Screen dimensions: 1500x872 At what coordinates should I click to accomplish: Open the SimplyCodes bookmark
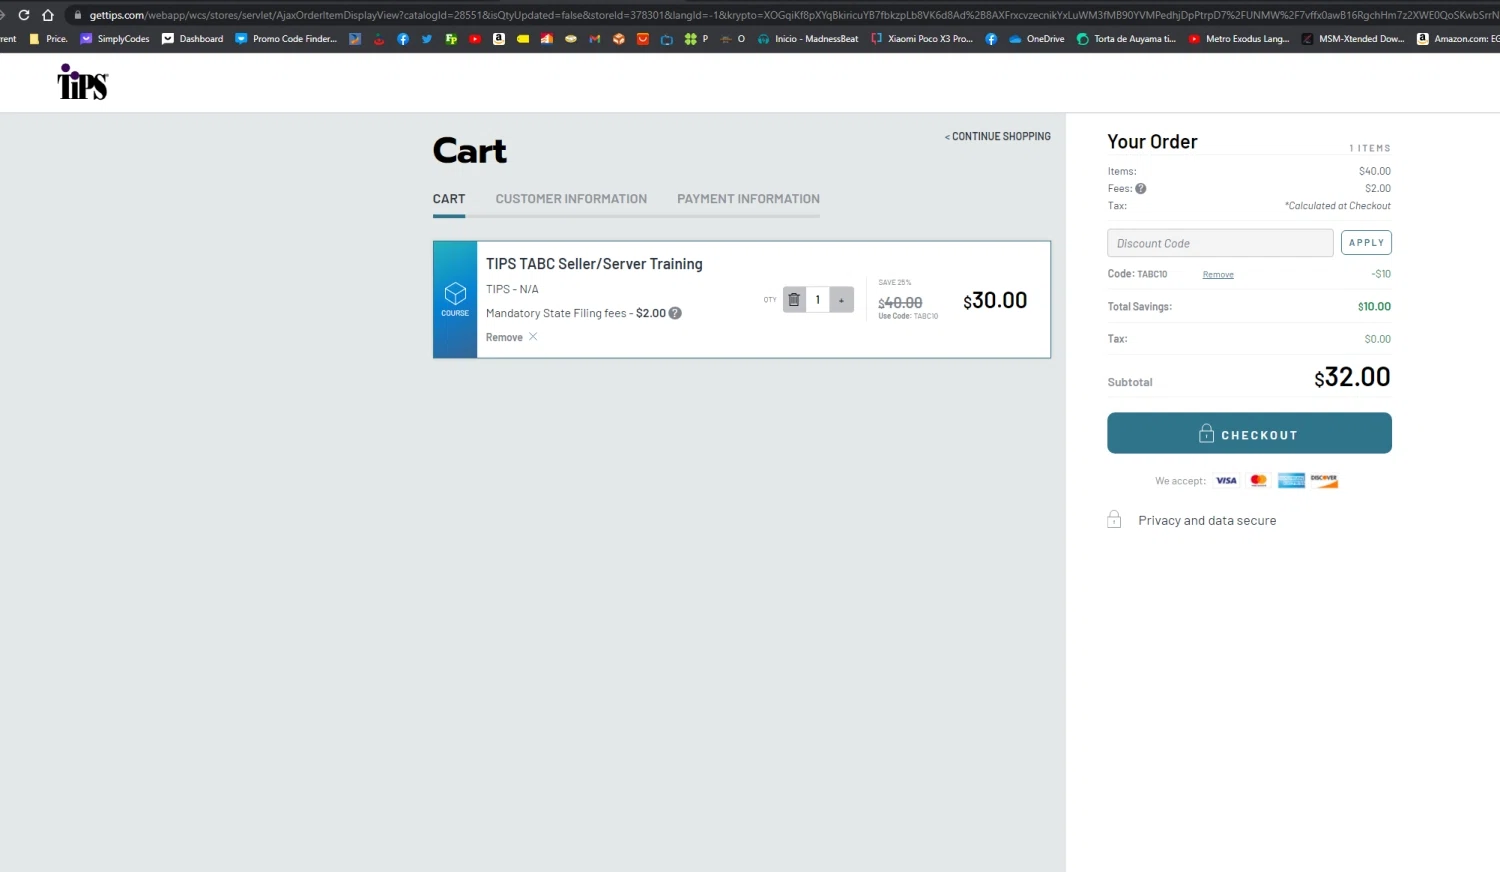coord(115,39)
